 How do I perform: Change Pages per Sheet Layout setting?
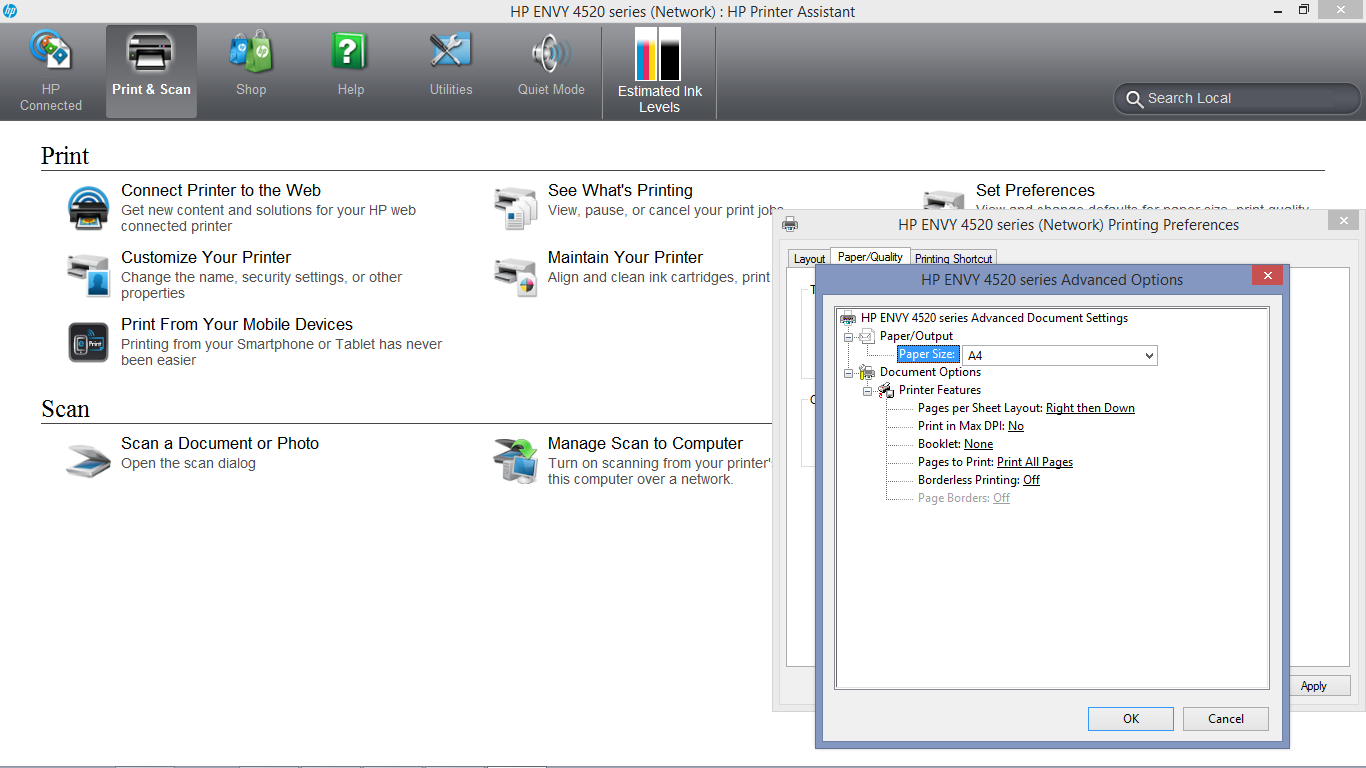pos(1089,407)
